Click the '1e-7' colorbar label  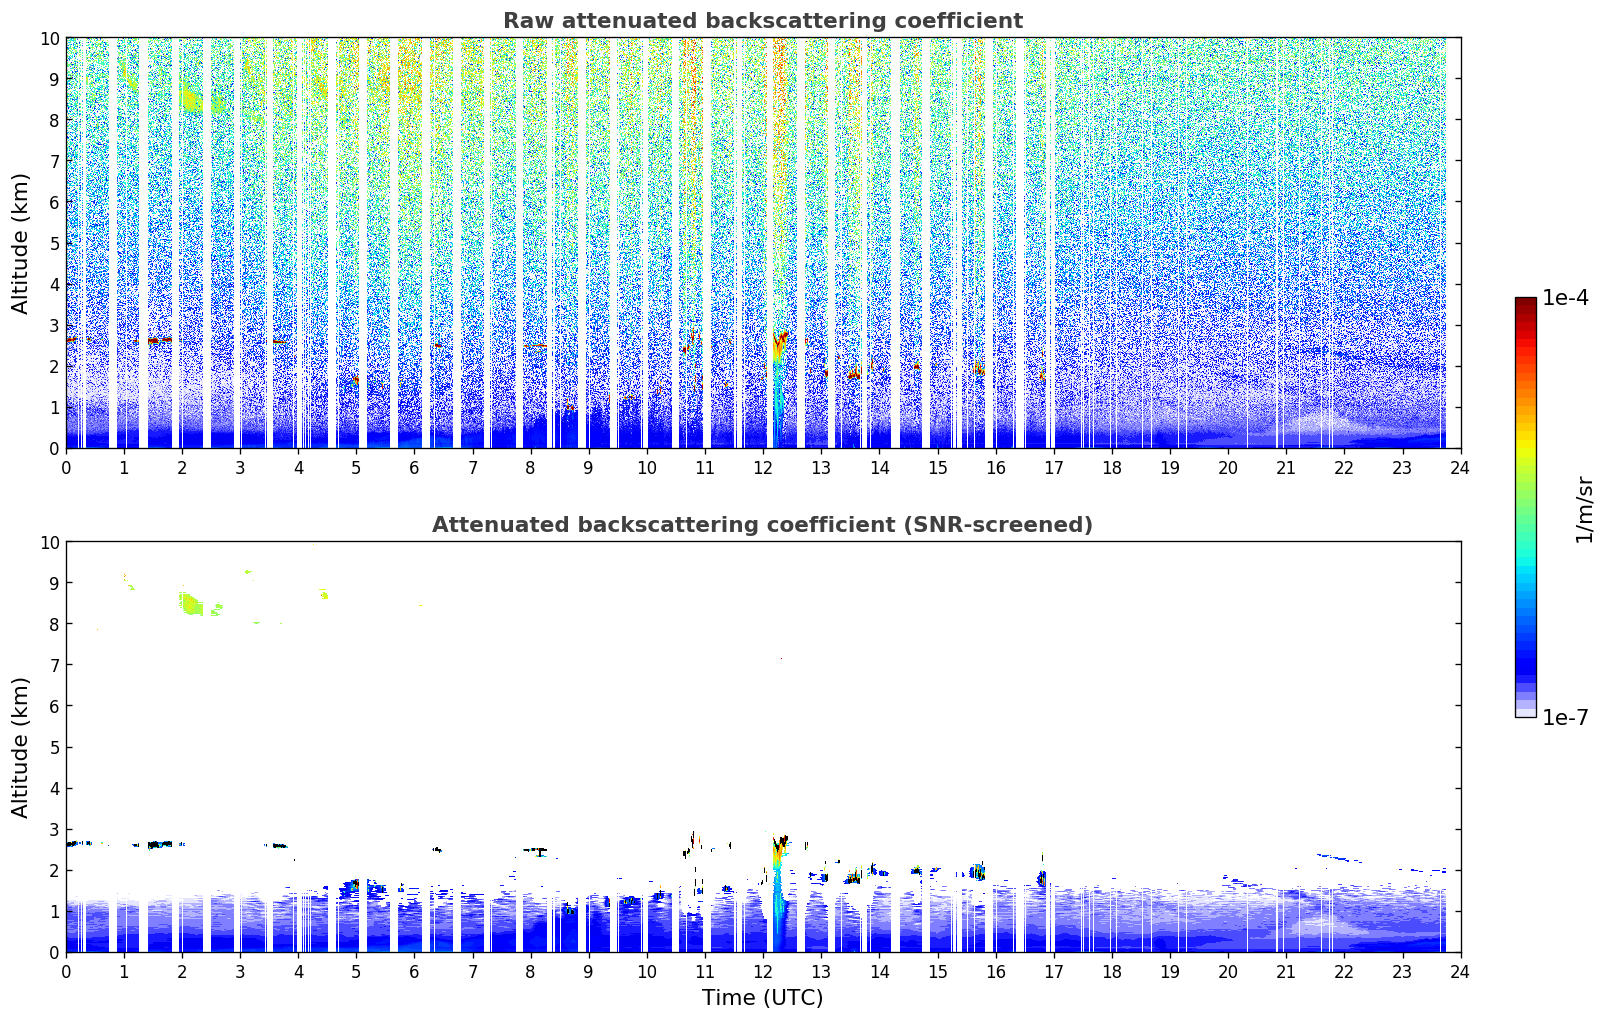pyautogui.click(x=1565, y=718)
